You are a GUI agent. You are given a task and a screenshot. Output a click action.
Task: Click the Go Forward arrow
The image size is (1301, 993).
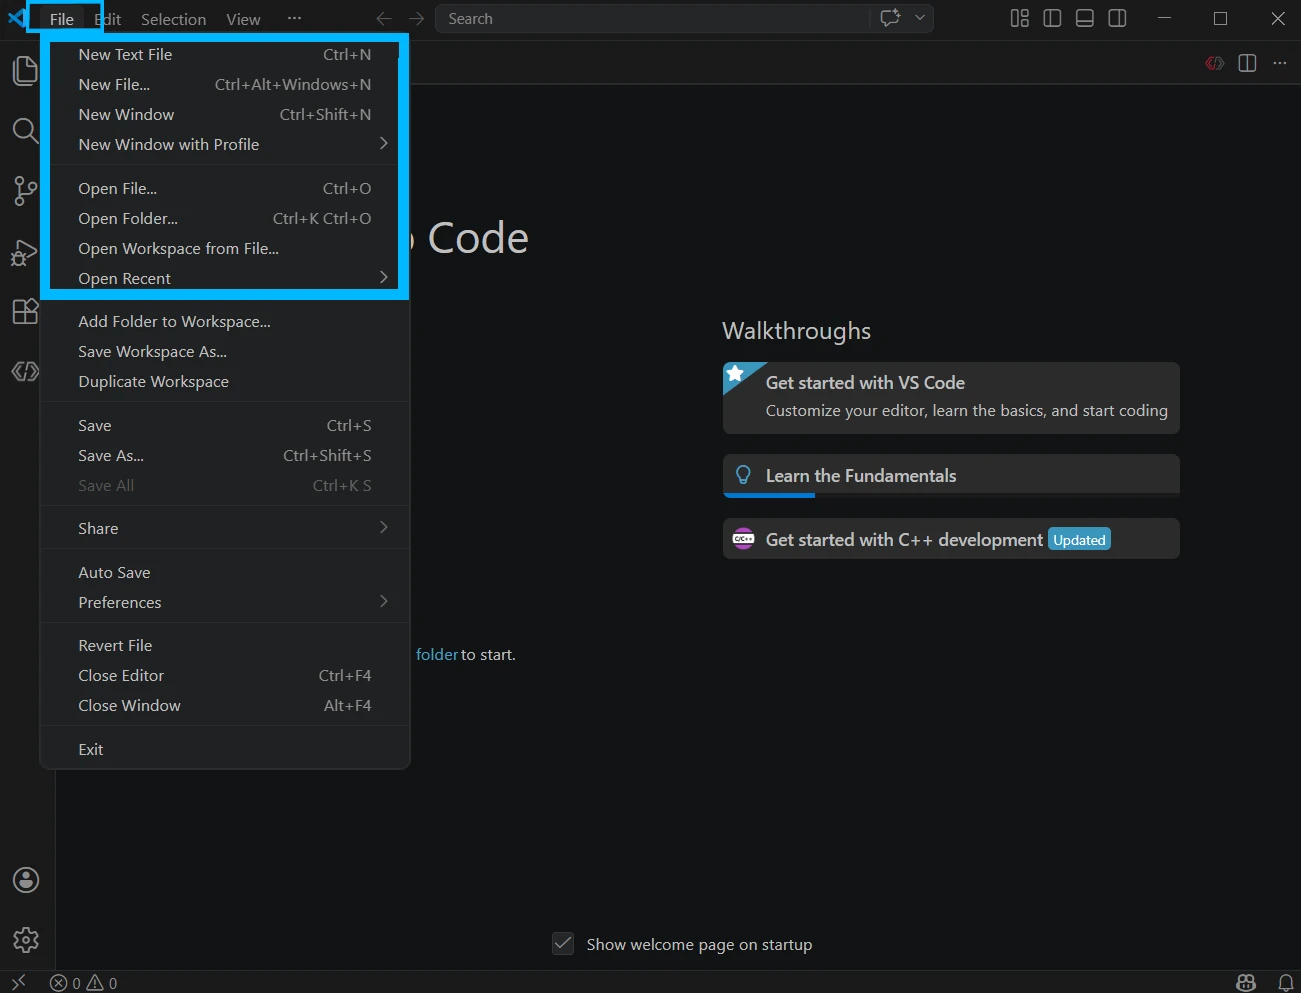pyautogui.click(x=417, y=19)
